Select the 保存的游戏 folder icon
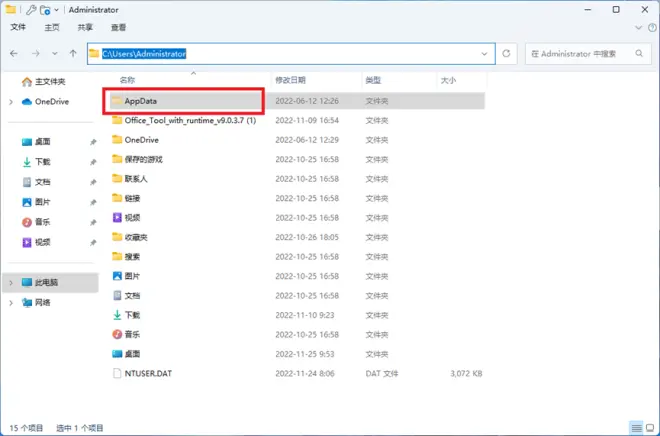660x436 pixels. 117,159
